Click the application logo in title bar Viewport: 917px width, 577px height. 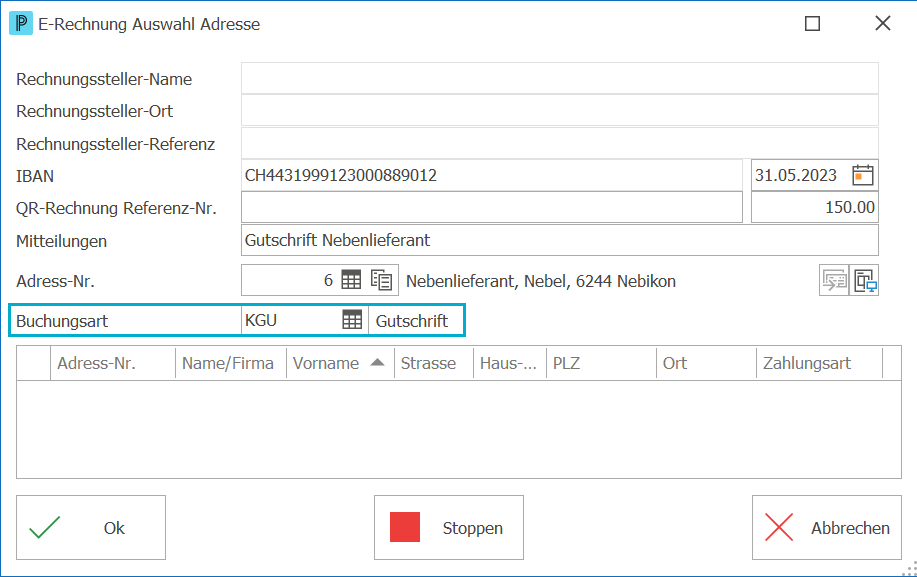pos(21,23)
